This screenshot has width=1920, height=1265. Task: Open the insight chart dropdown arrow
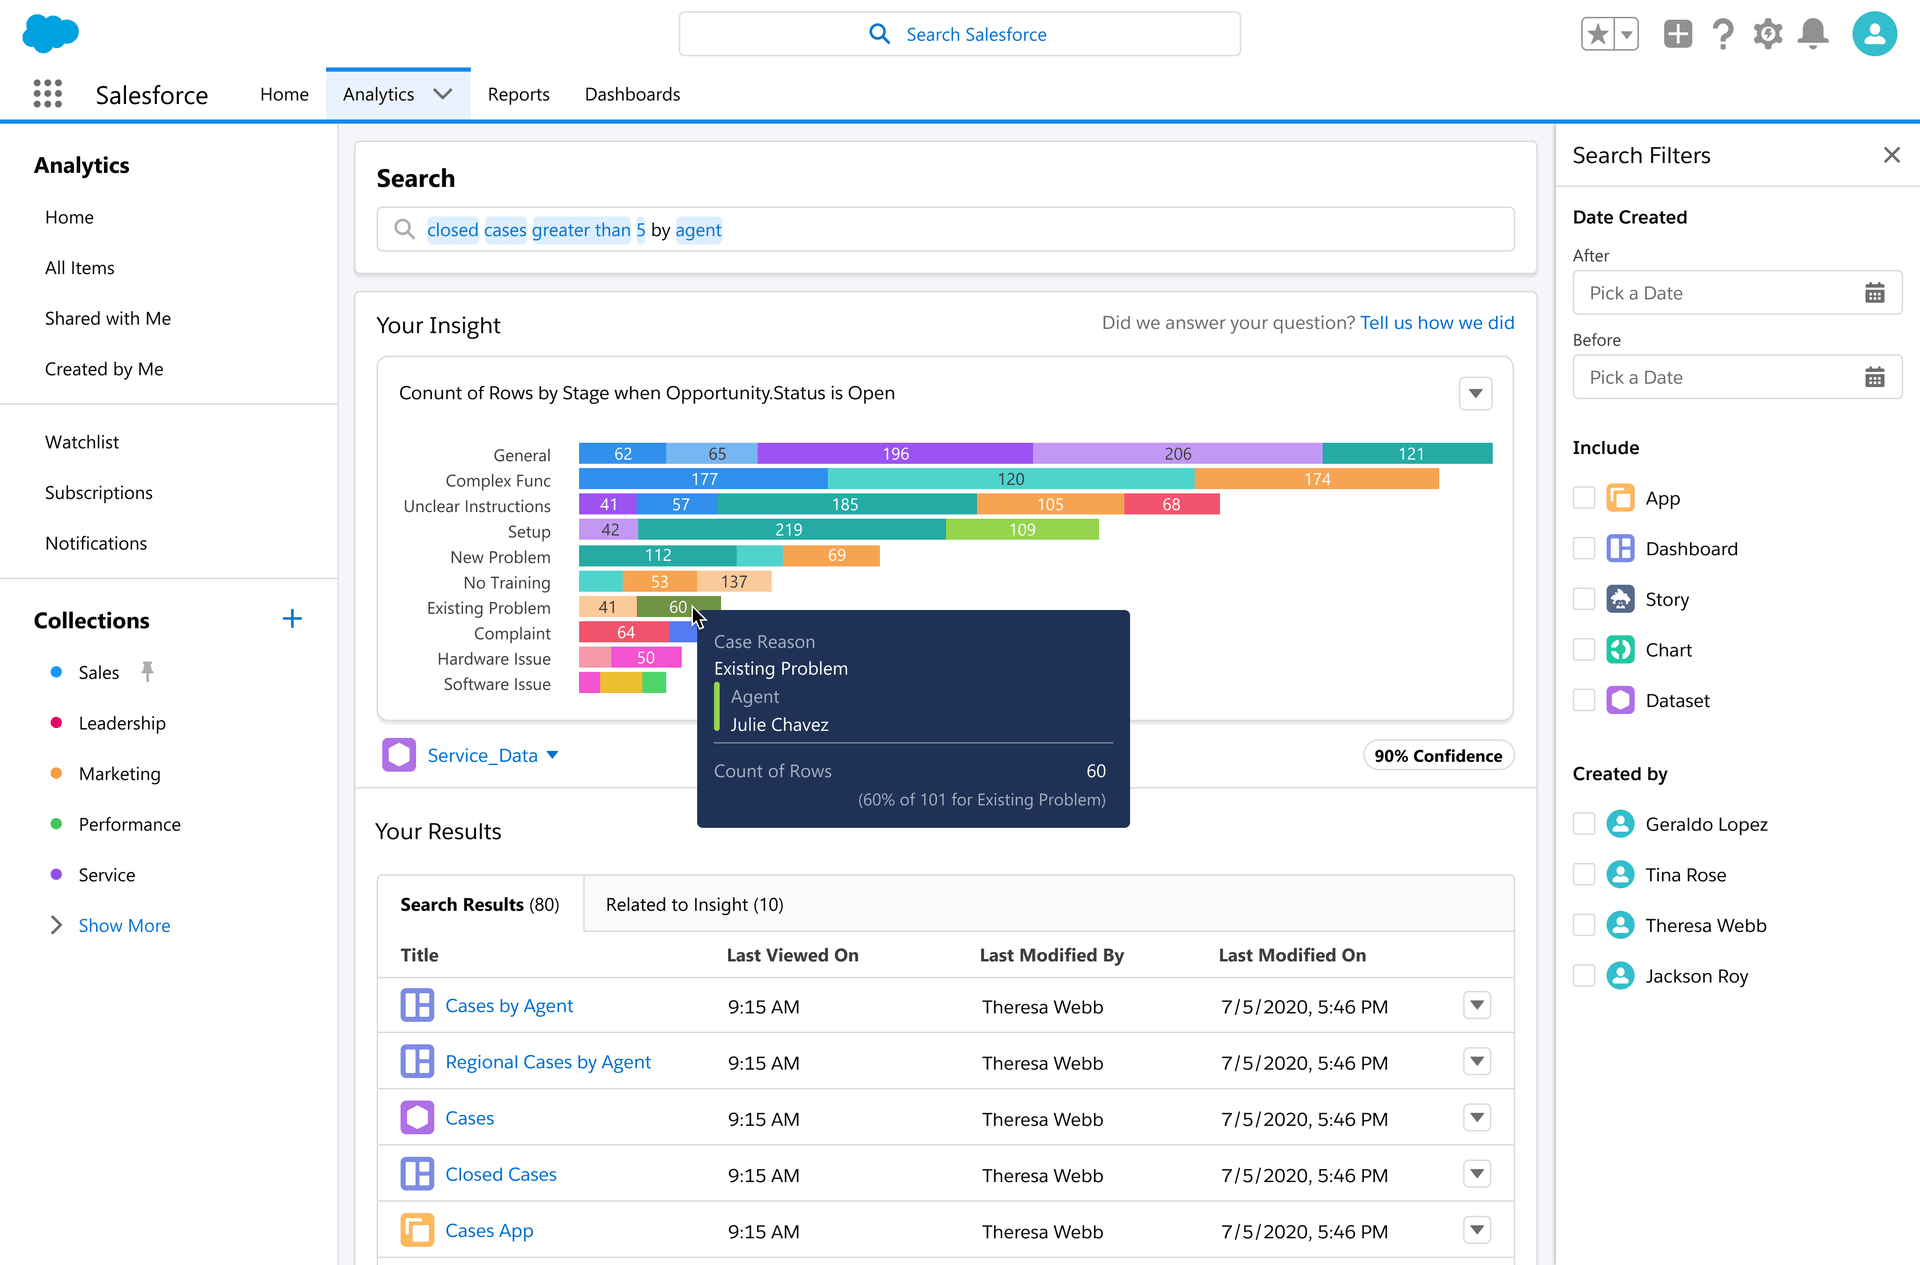point(1475,393)
